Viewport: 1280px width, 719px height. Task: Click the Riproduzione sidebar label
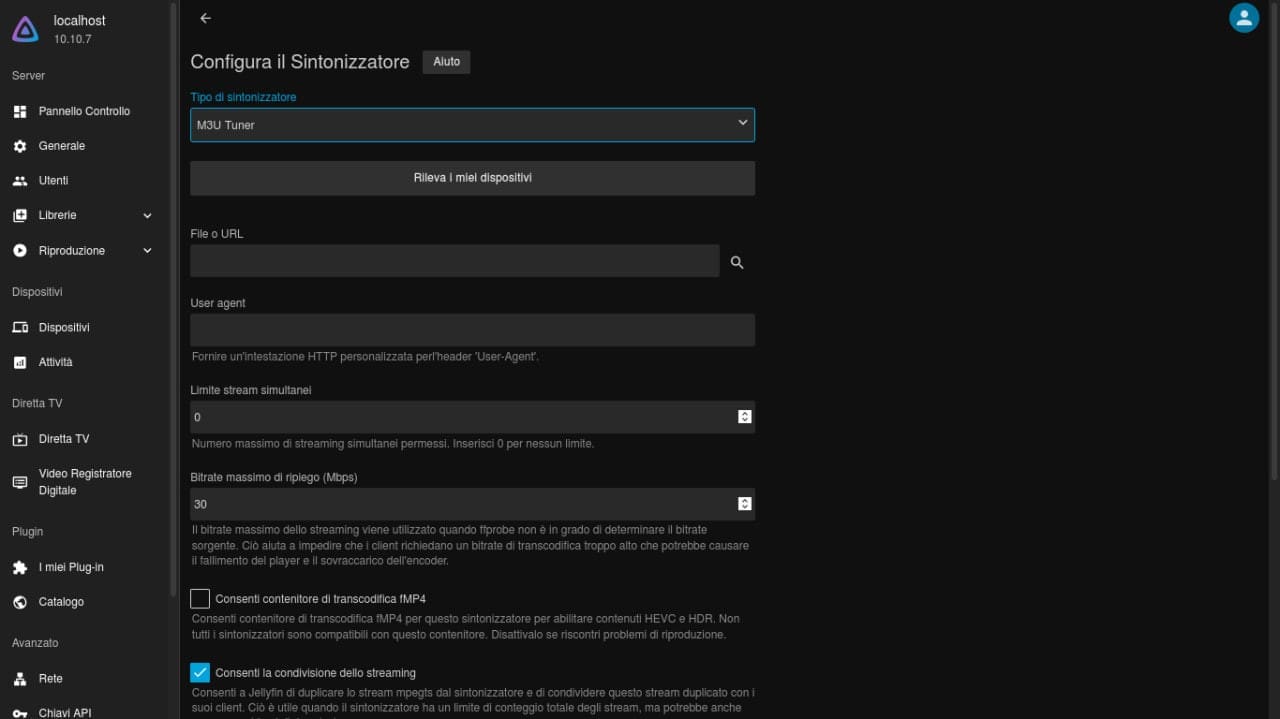click(72, 251)
